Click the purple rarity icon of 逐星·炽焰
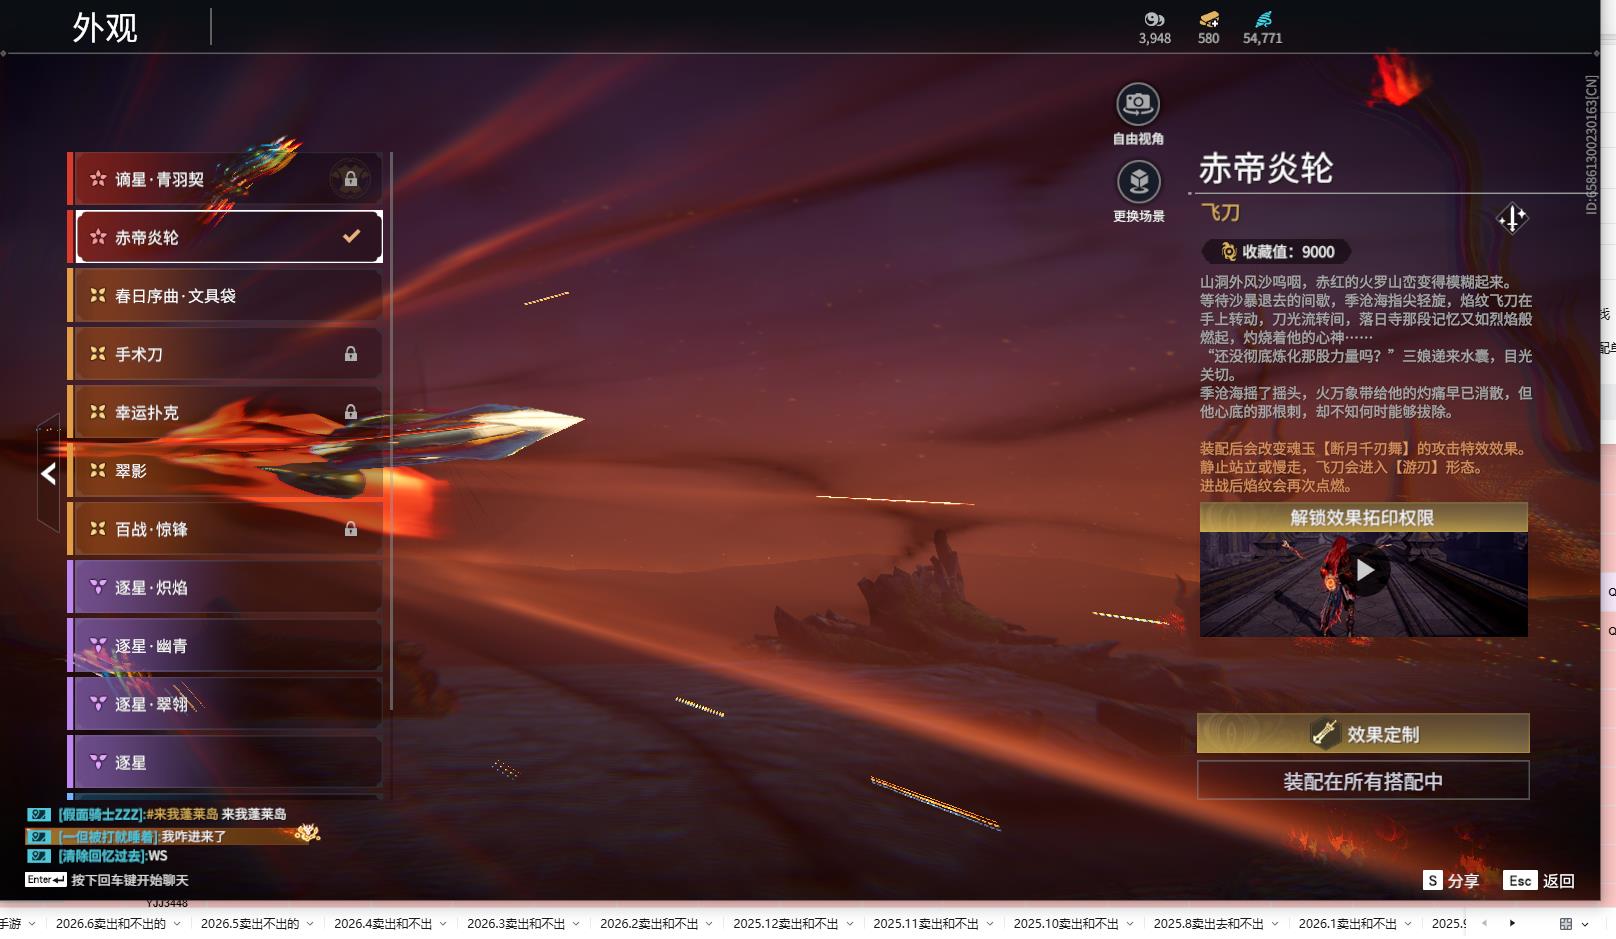The height and width of the screenshot is (939, 1616). [98, 587]
